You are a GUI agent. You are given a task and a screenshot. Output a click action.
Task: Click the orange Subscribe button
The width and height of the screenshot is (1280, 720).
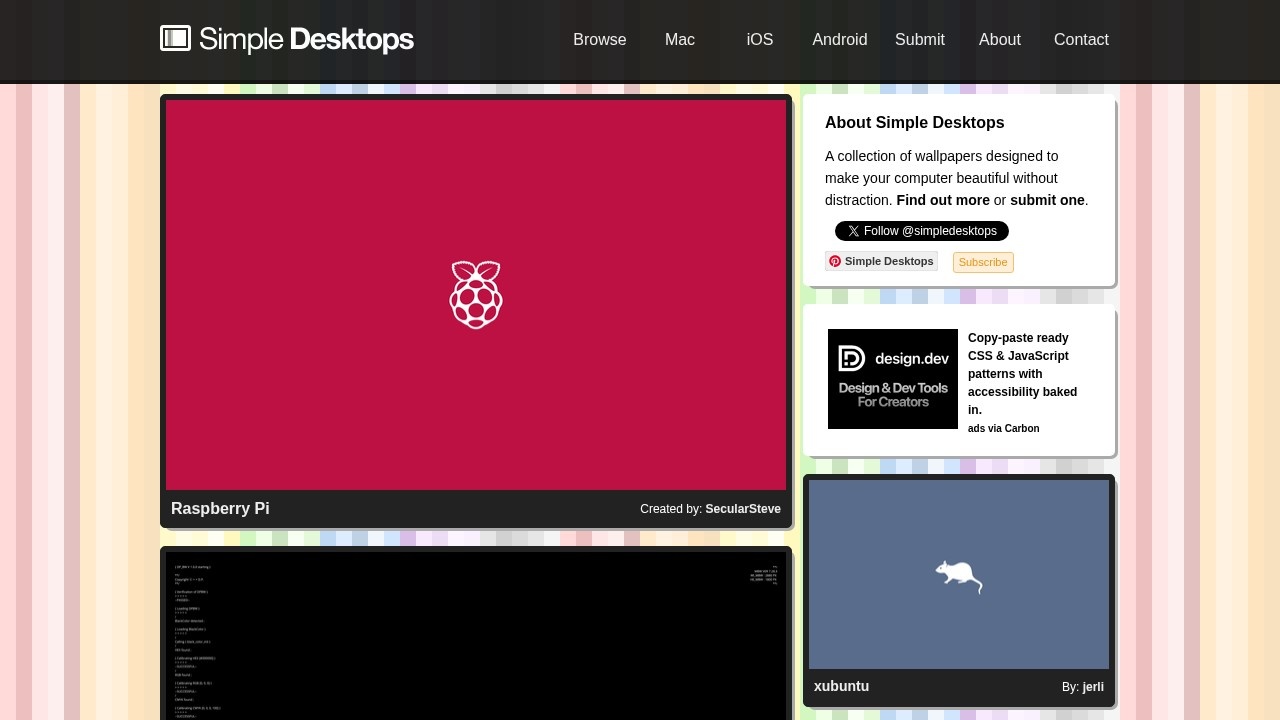pyautogui.click(x=983, y=262)
